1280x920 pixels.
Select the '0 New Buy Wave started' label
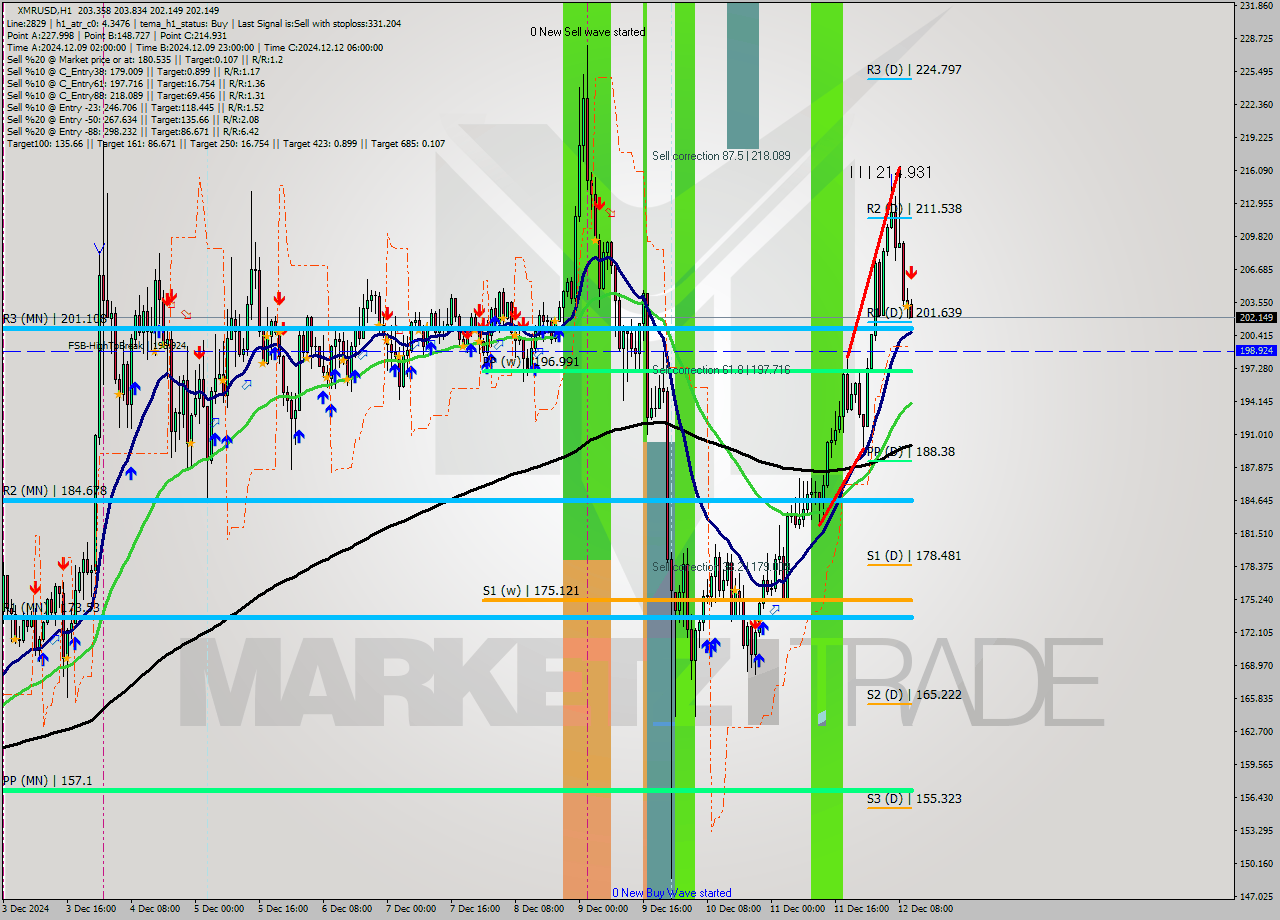pyautogui.click(x=672, y=893)
